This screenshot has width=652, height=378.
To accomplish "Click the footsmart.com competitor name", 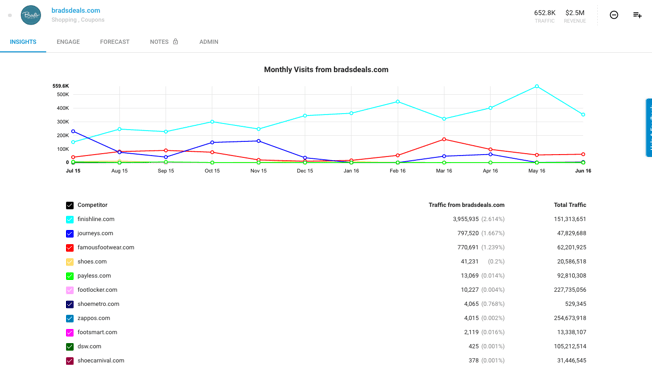I will coord(97,332).
